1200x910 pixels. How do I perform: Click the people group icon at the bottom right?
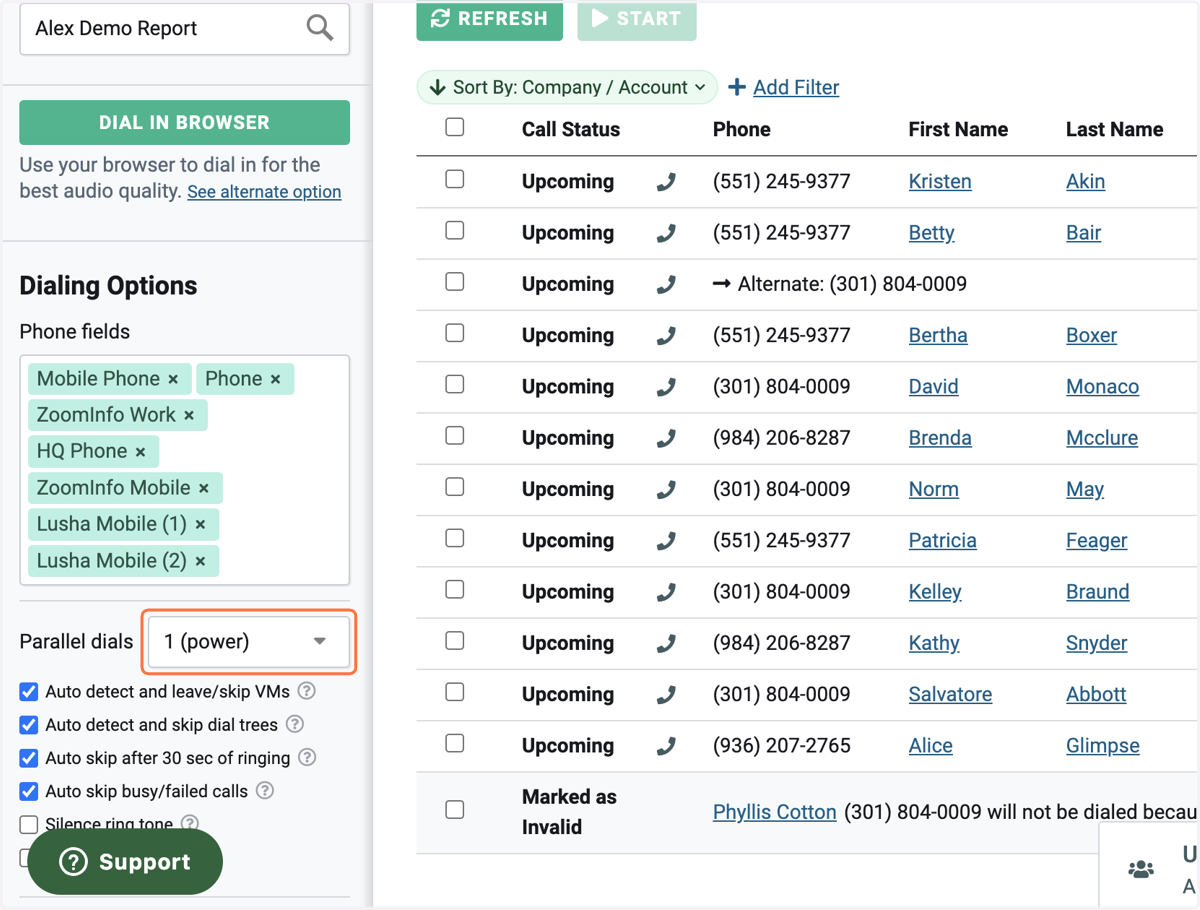coord(1141,869)
